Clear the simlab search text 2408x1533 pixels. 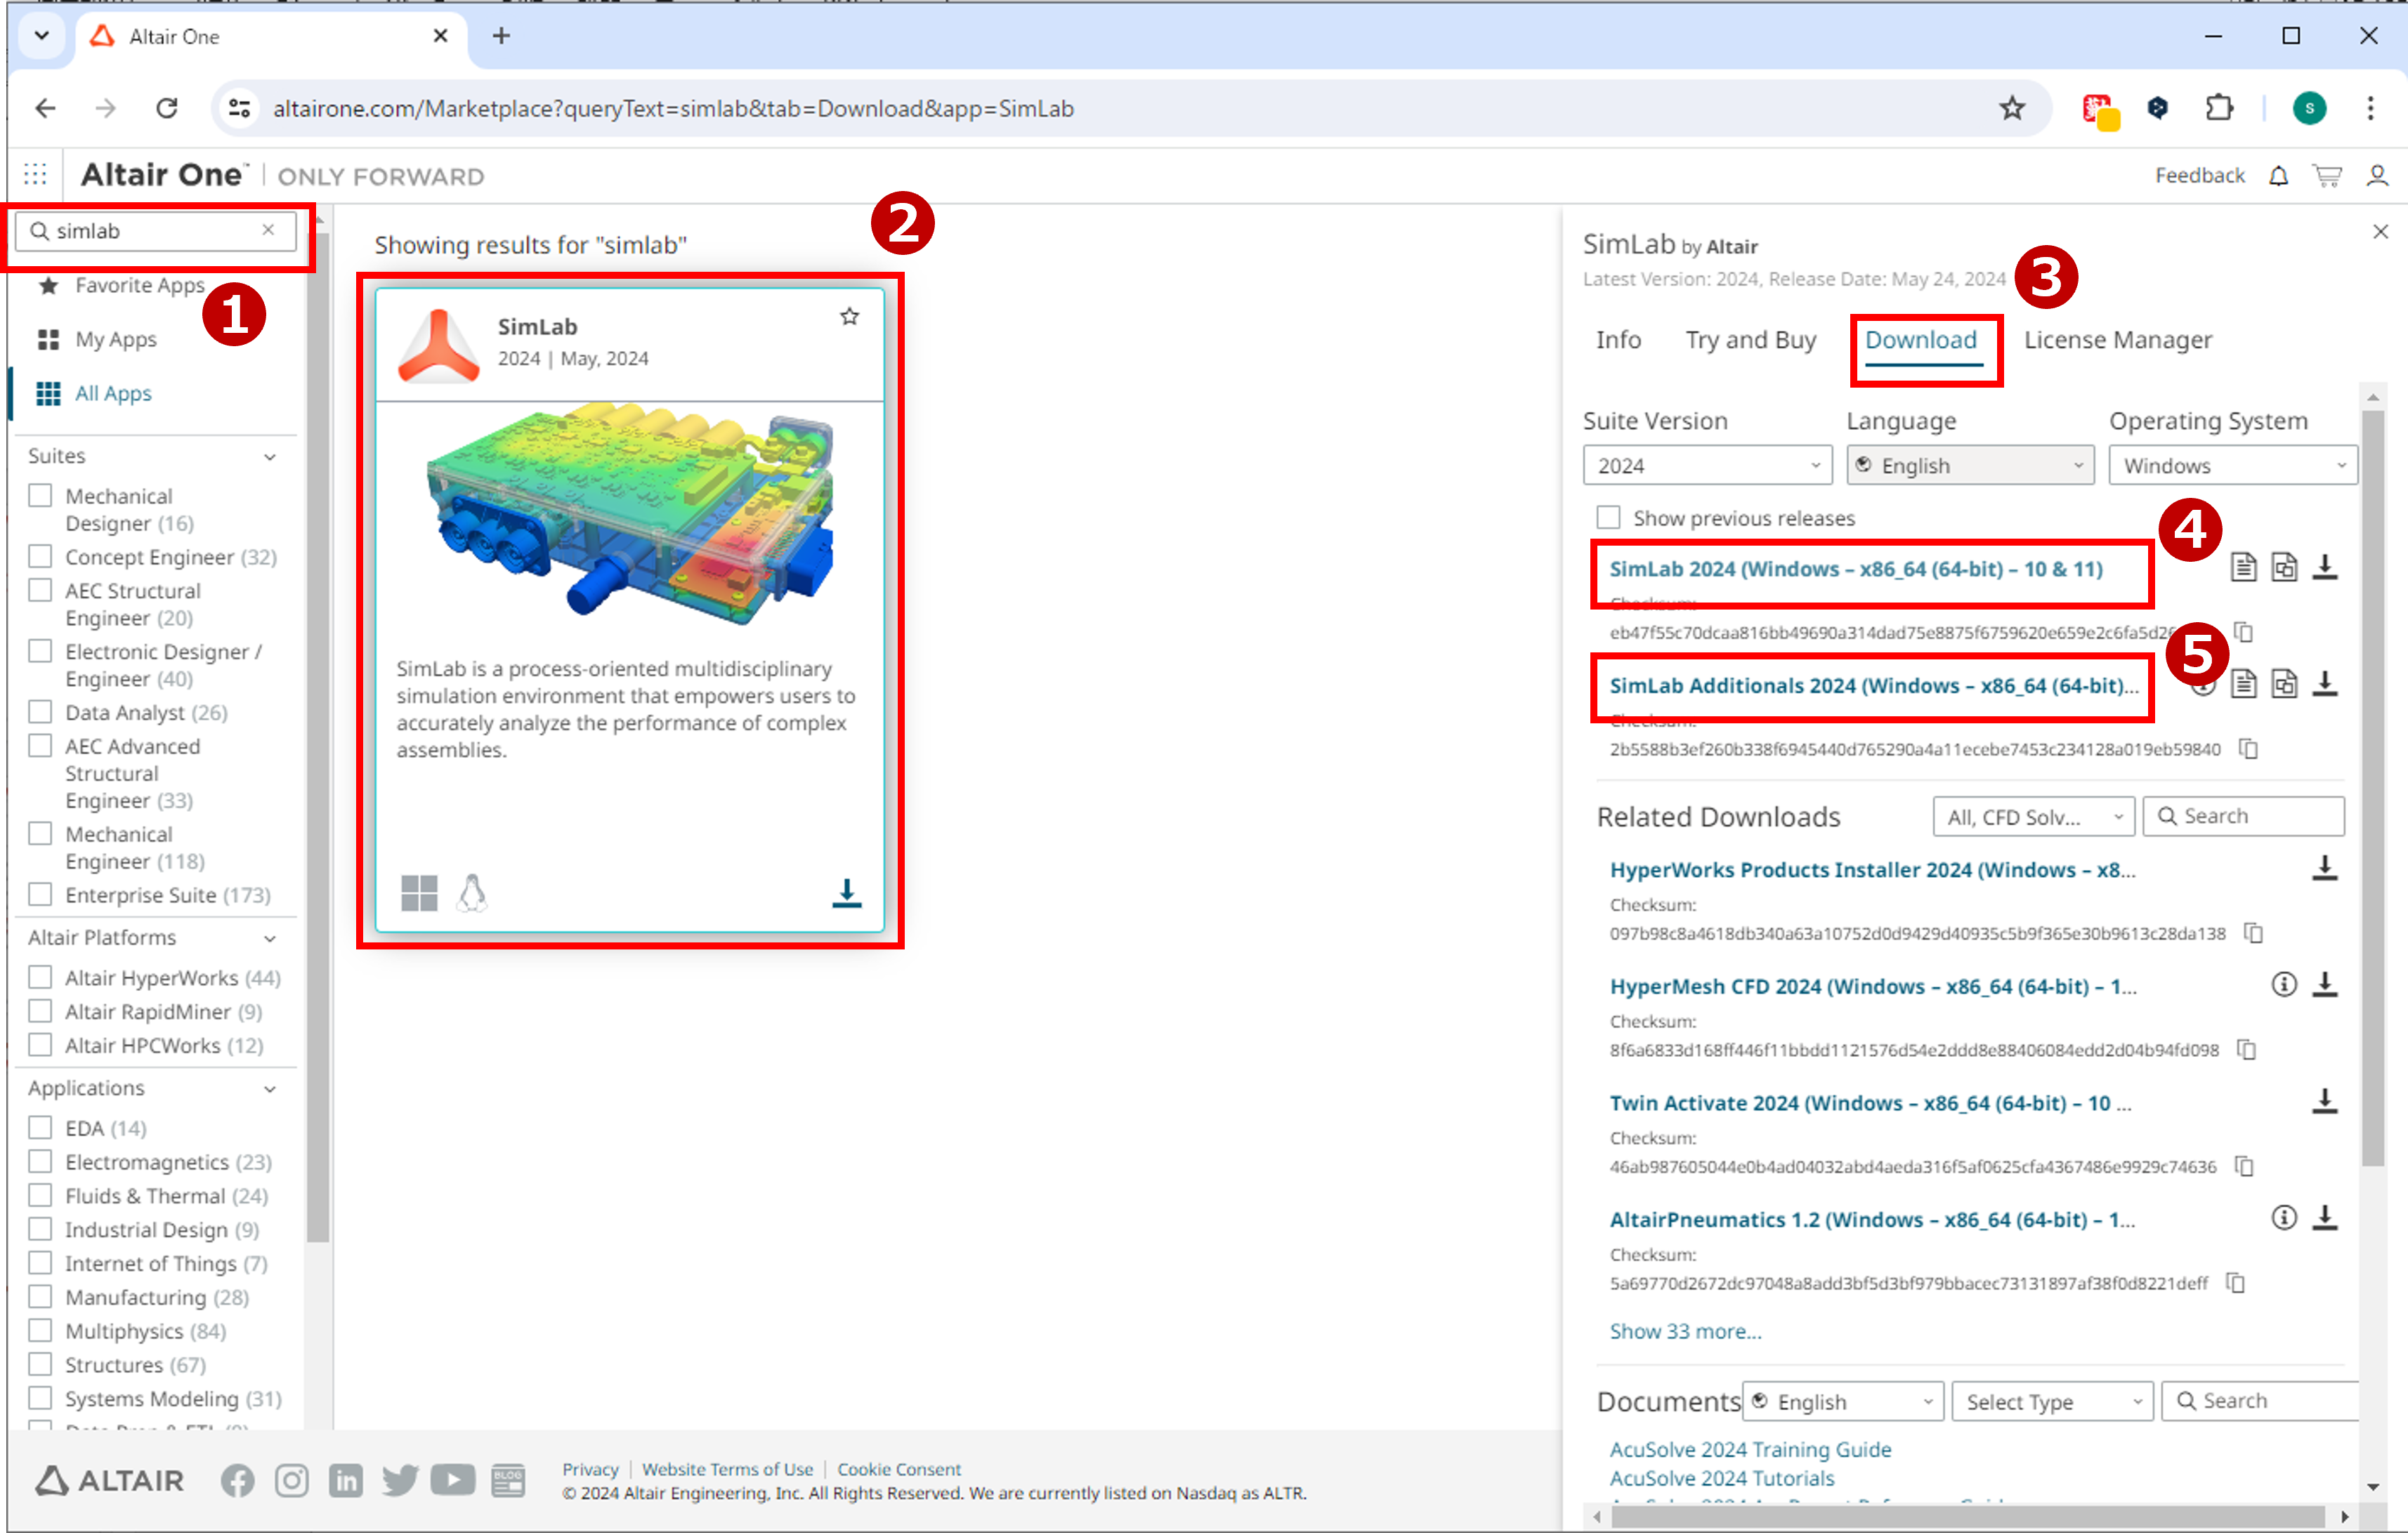pyautogui.click(x=268, y=230)
